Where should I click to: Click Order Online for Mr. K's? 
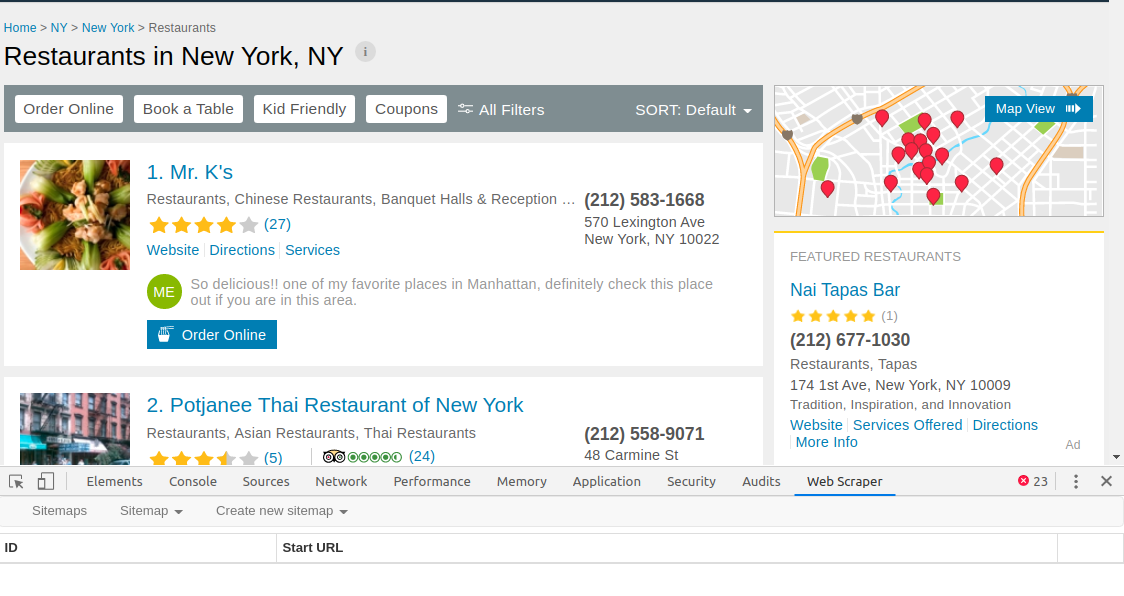[211, 334]
